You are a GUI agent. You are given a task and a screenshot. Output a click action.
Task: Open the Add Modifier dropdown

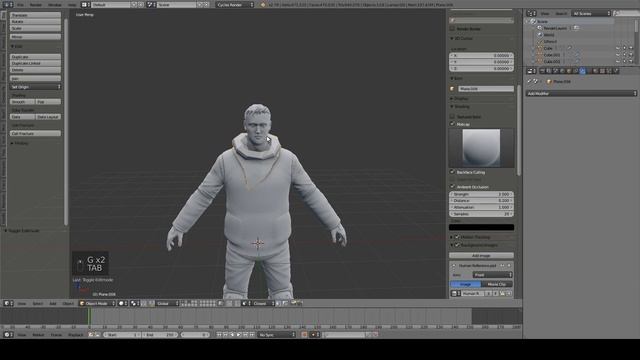(x=581, y=93)
